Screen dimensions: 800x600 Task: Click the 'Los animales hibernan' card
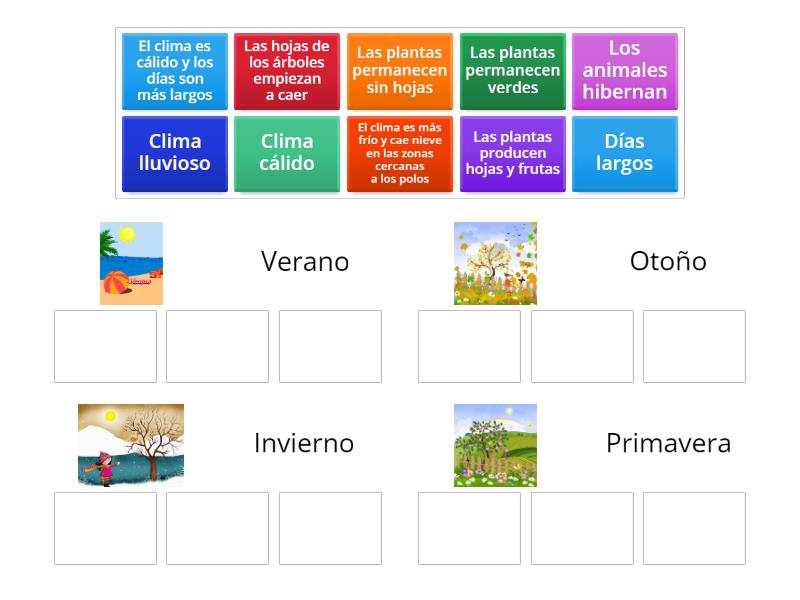coord(625,72)
